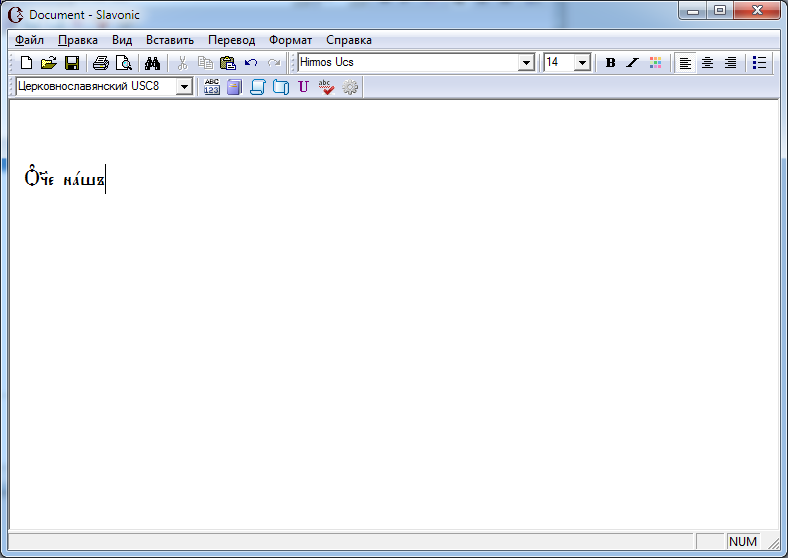
Task: Create a new document with toolbar icon
Action: pyautogui.click(x=27, y=63)
